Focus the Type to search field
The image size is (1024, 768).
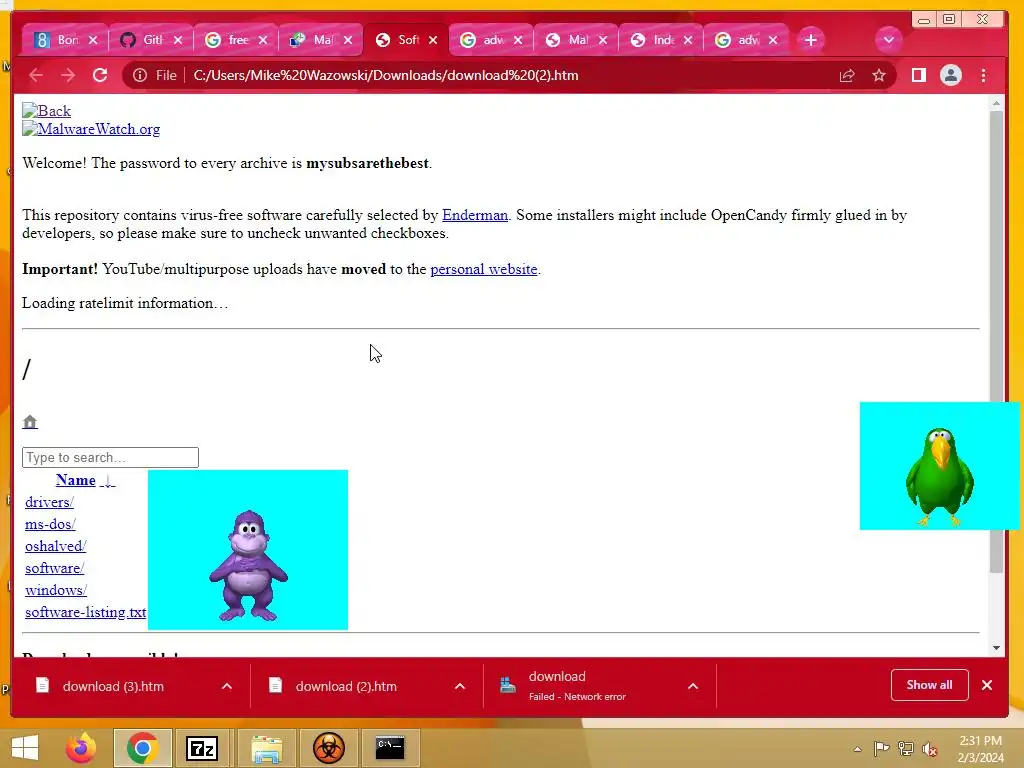tap(110, 457)
